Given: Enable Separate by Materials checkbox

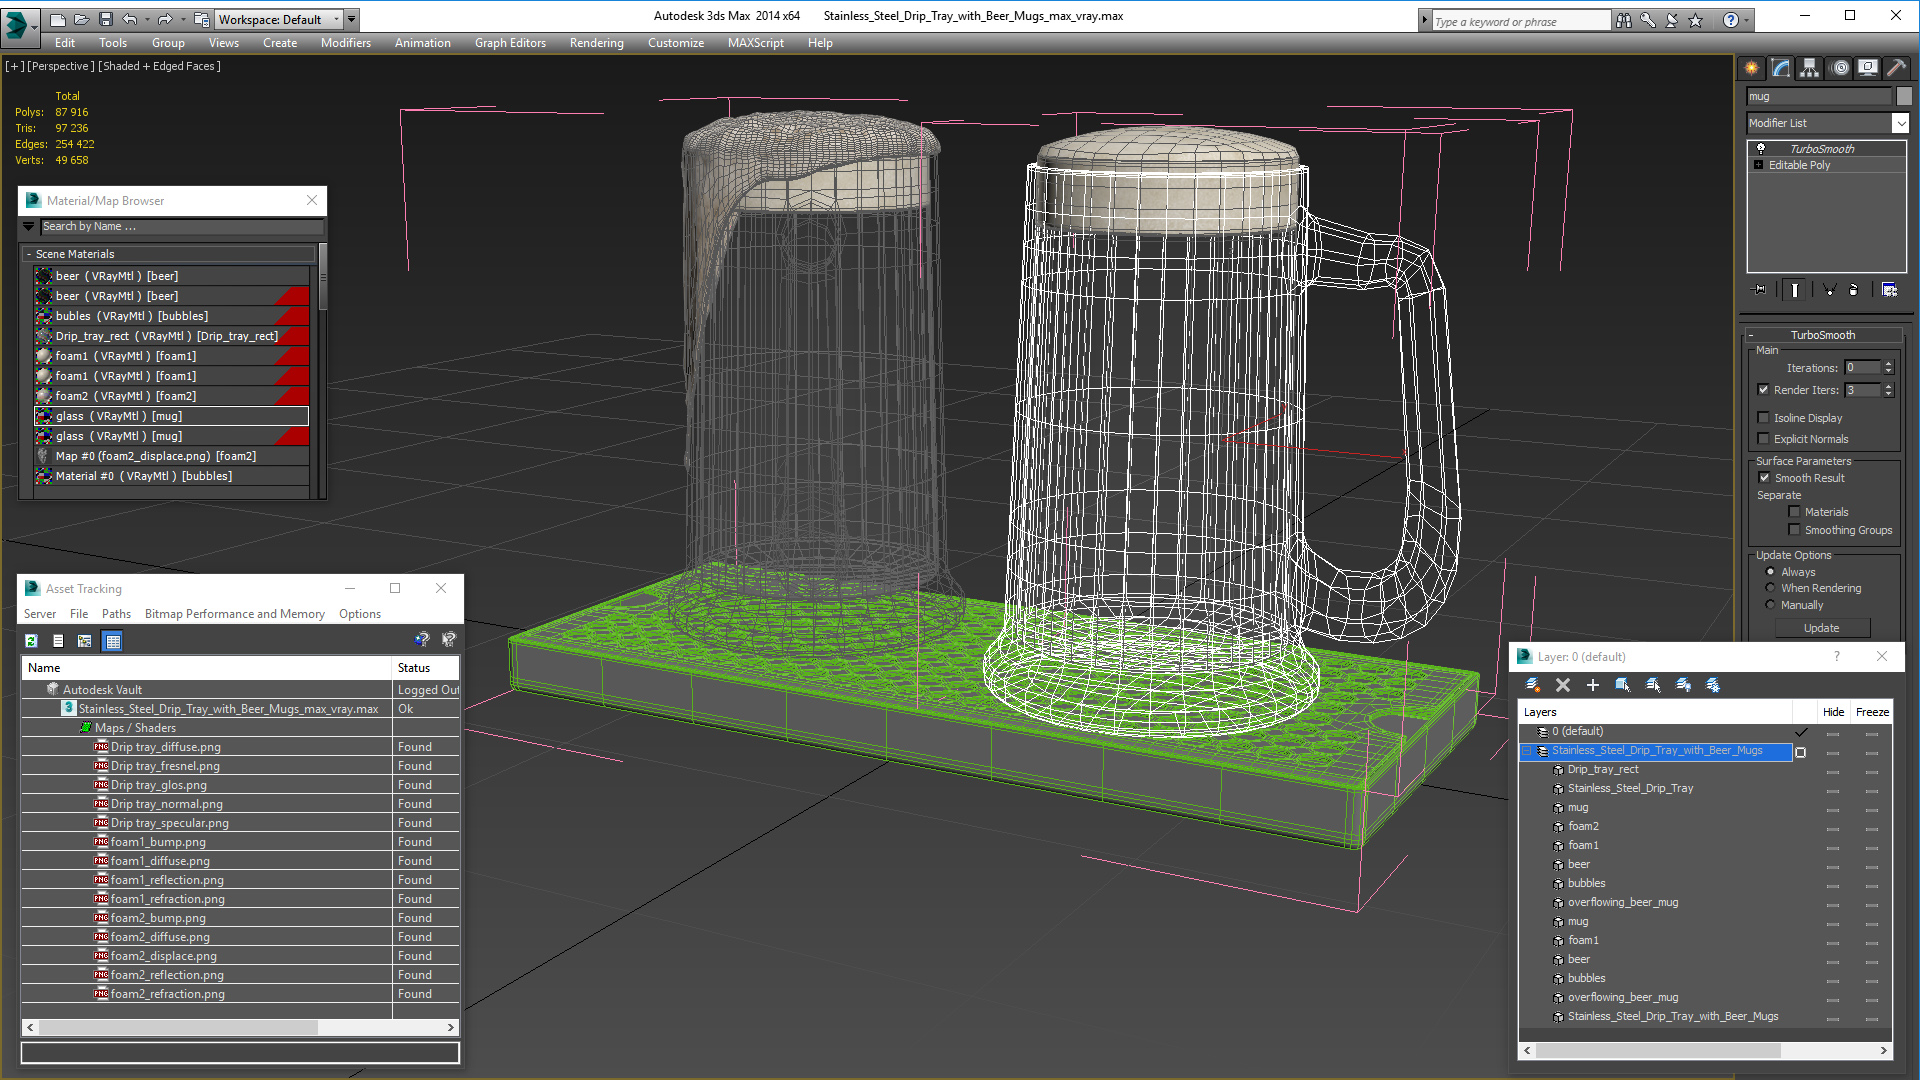Looking at the screenshot, I should point(1794,512).
